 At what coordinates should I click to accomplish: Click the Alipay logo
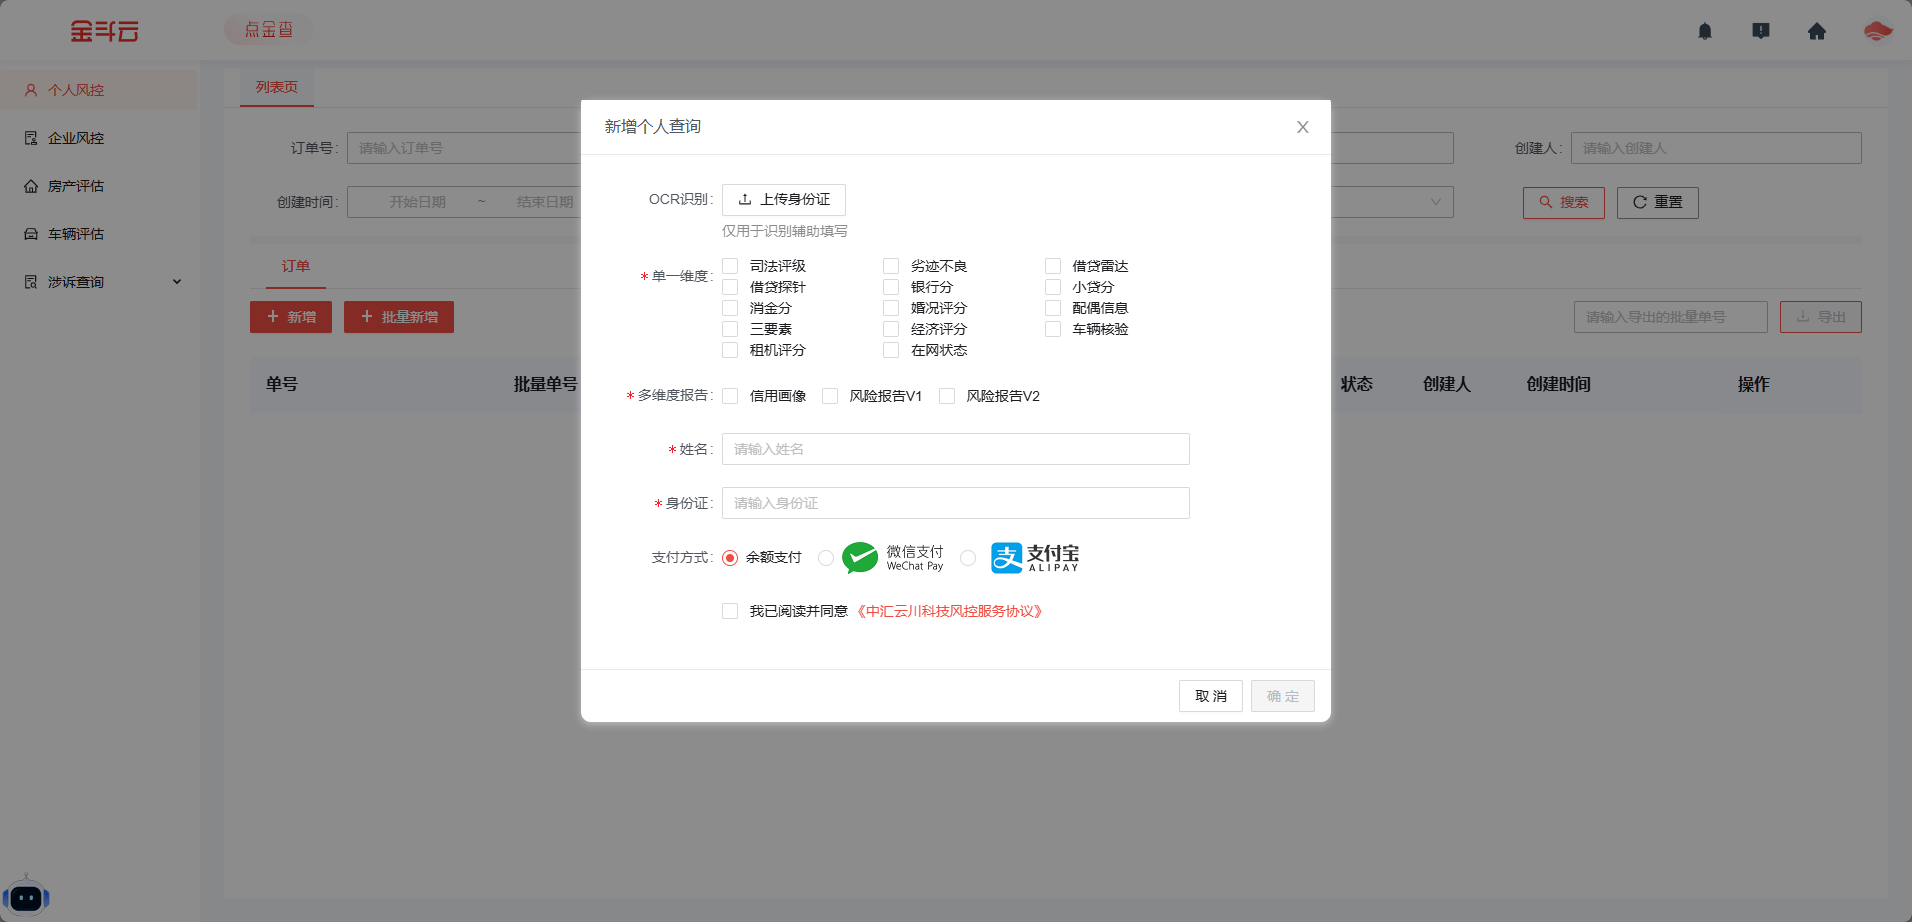[1035, 558]
